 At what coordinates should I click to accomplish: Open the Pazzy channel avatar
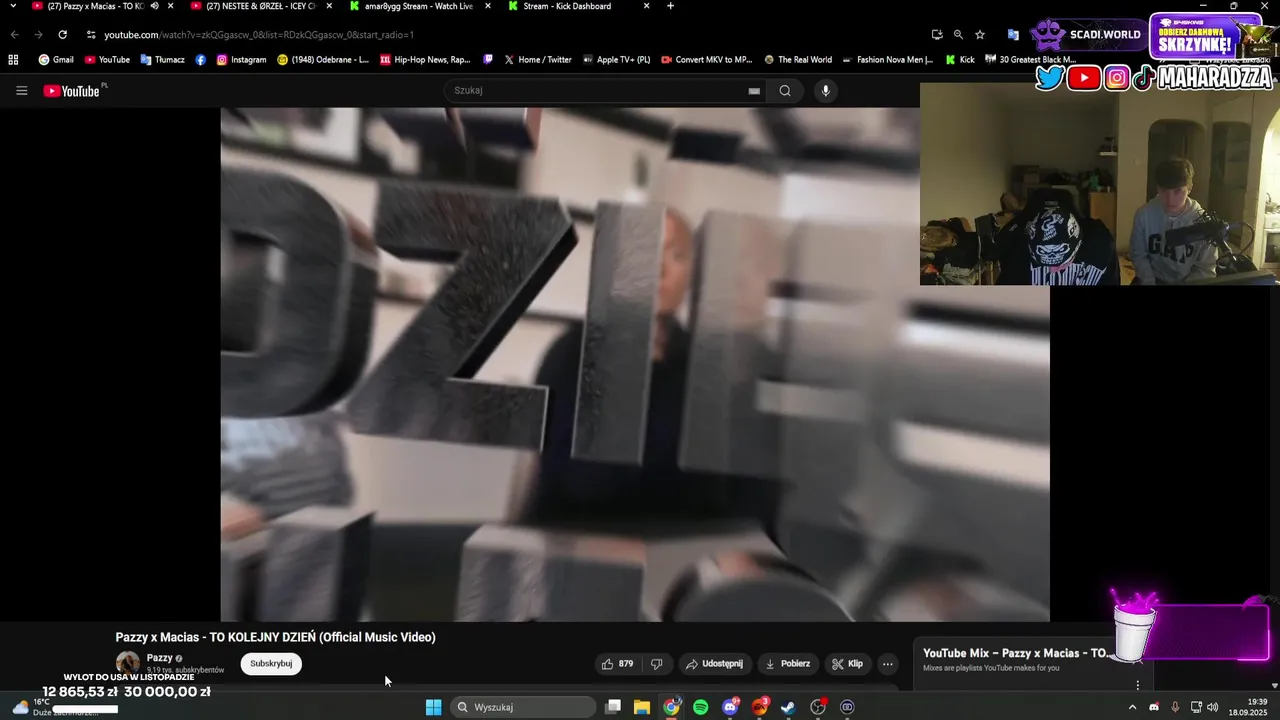tap(128, 663)
